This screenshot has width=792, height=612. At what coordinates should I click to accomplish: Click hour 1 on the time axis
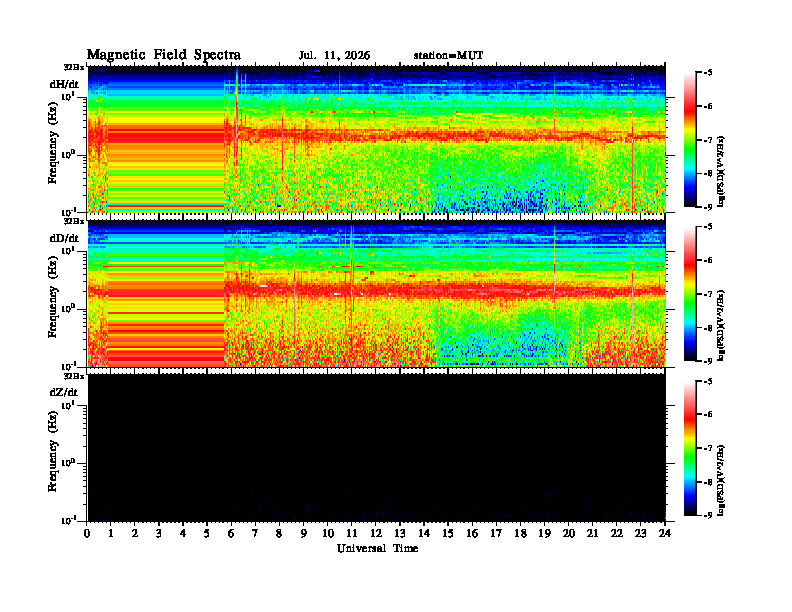pyautogui.click(x=111, y=533)
